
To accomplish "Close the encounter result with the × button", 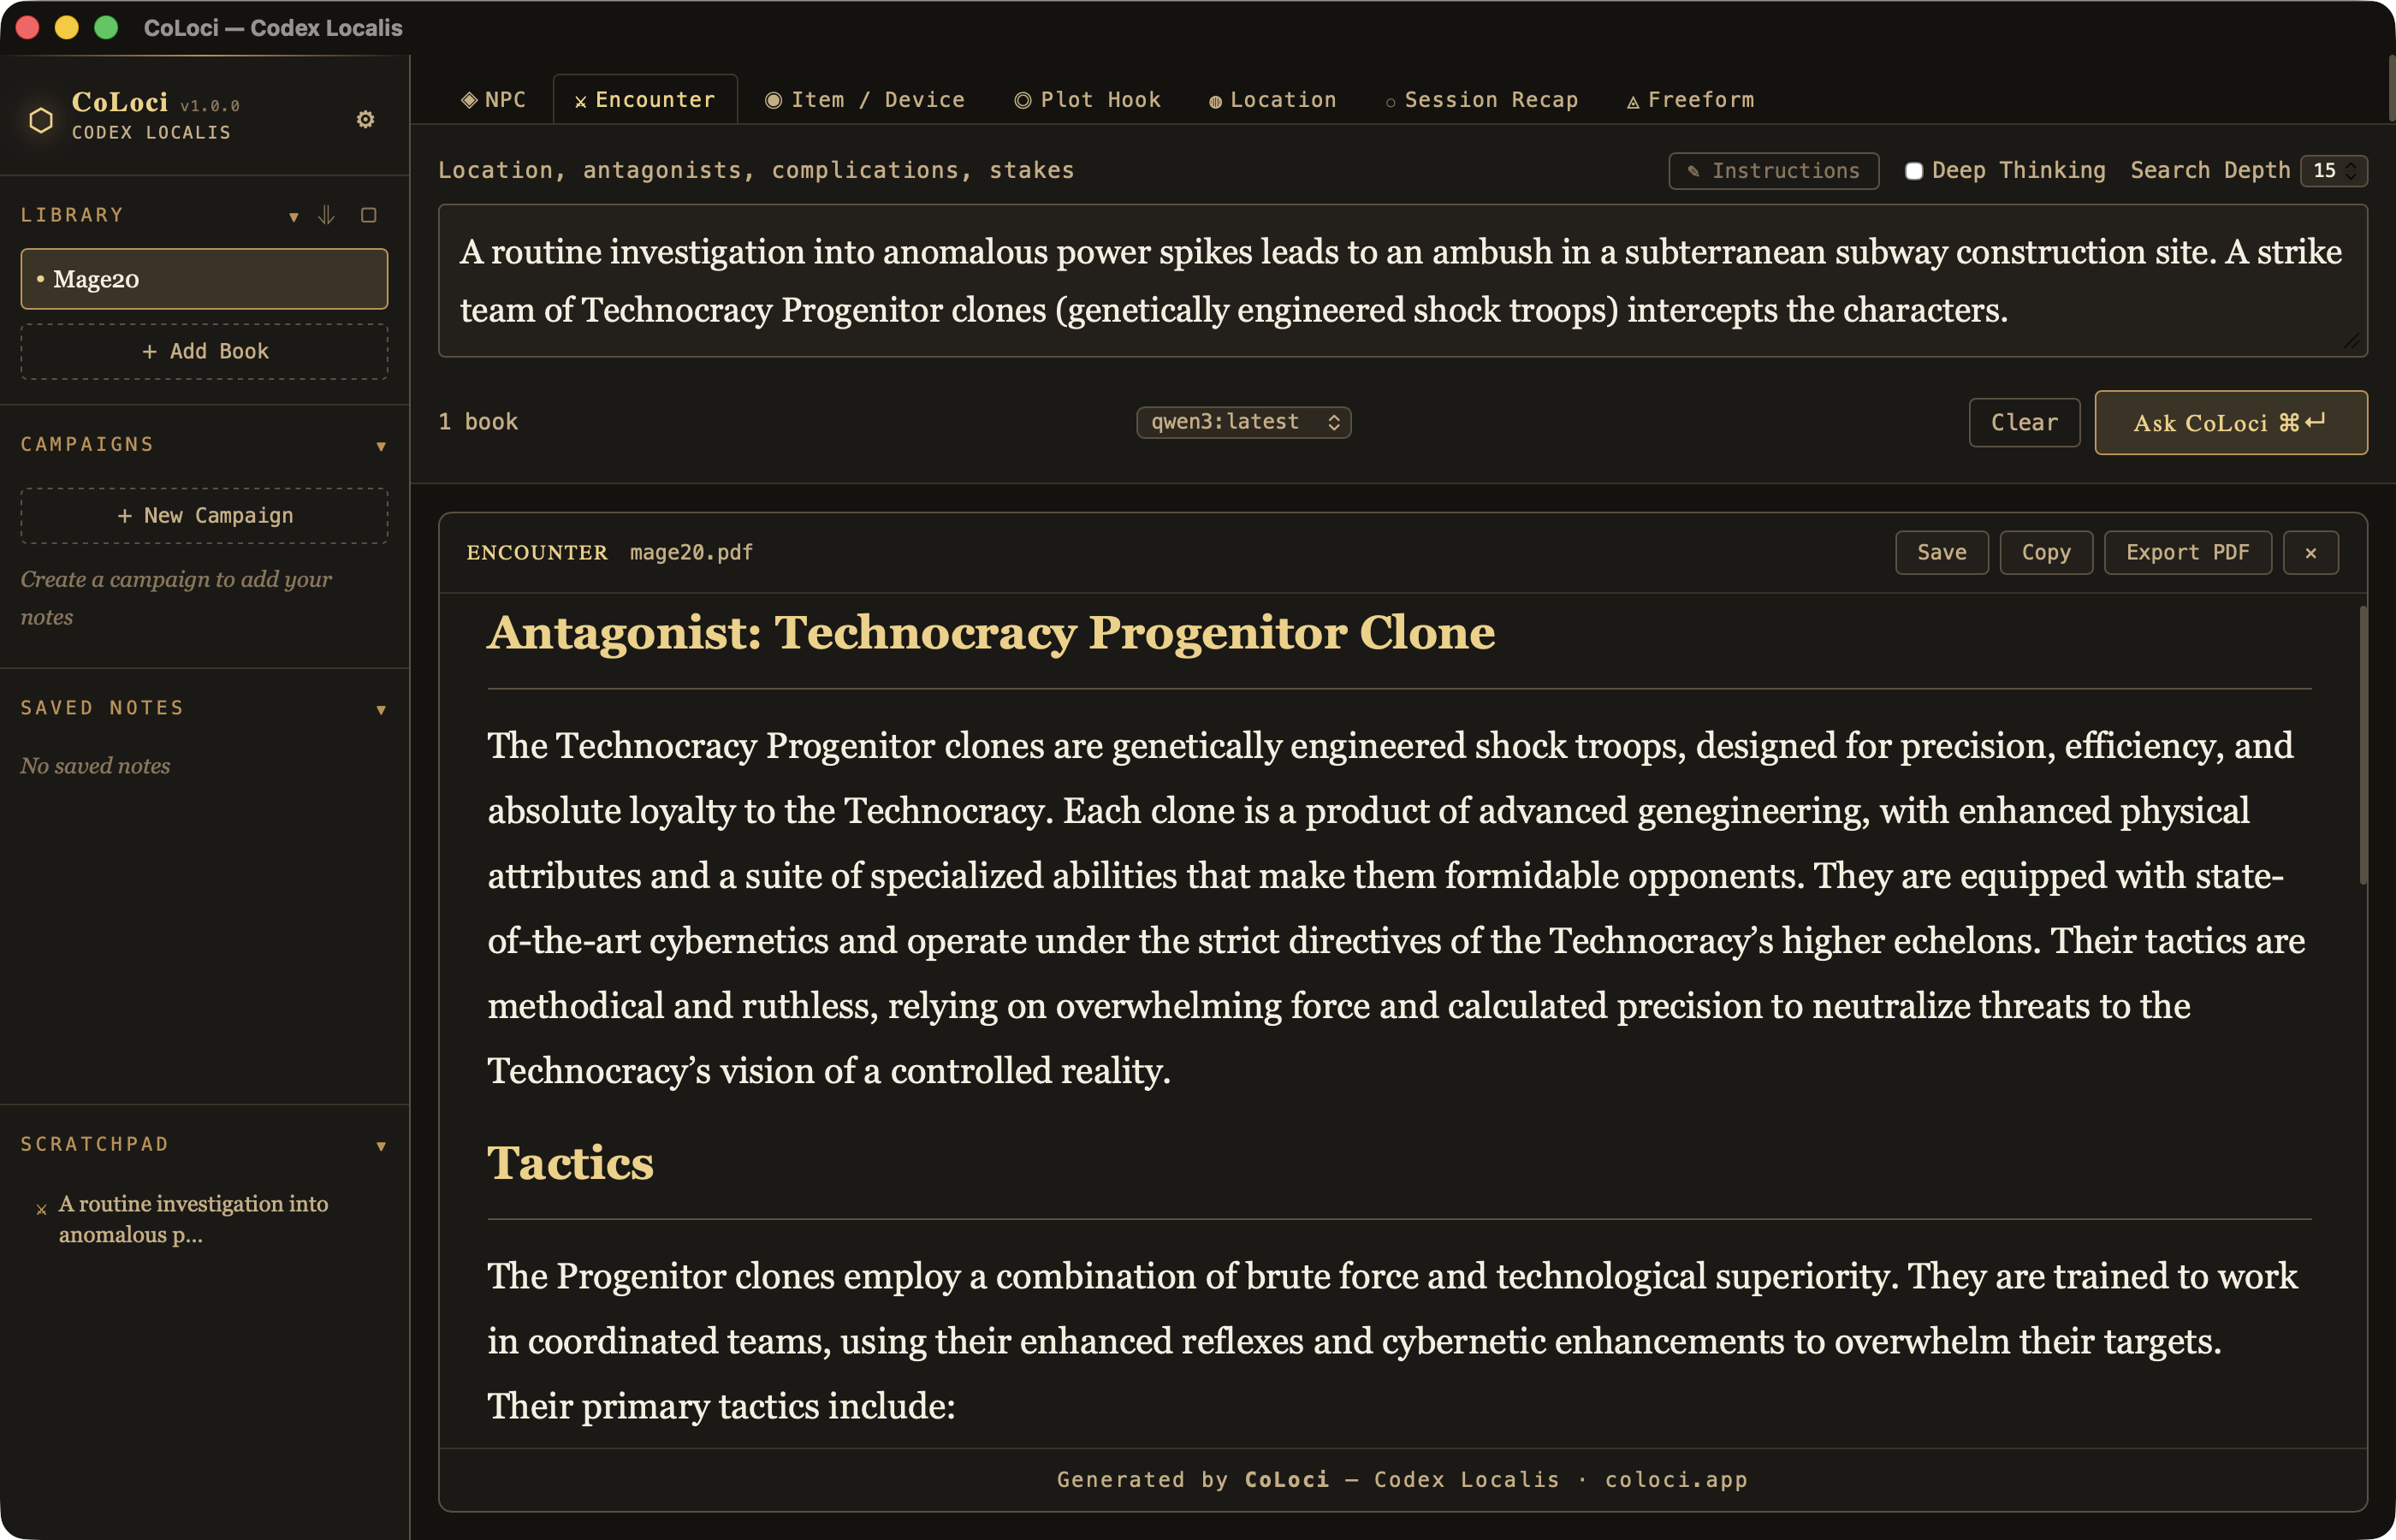I will [x=2310, y=553].
